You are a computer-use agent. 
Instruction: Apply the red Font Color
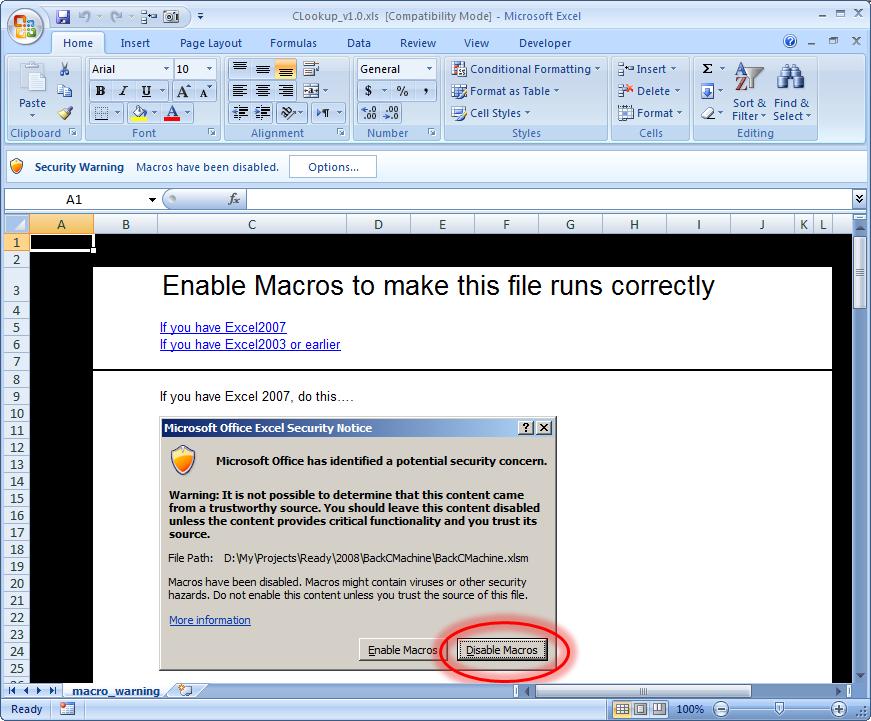(x=172, y=113)
